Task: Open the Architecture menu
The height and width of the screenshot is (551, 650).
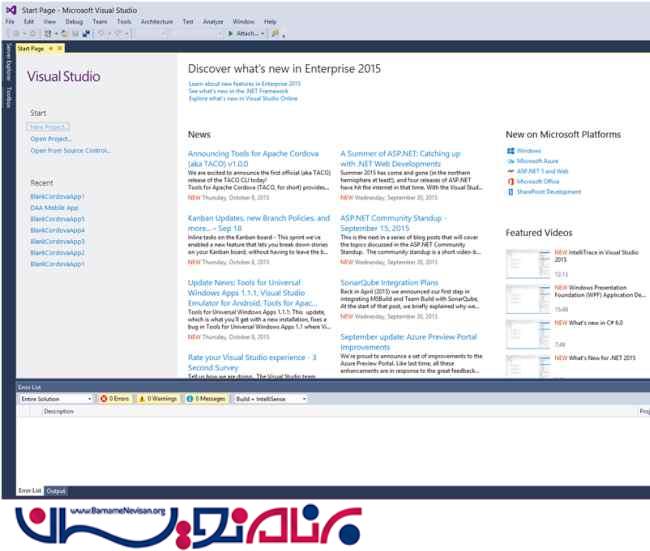Action: pos(157,22)
